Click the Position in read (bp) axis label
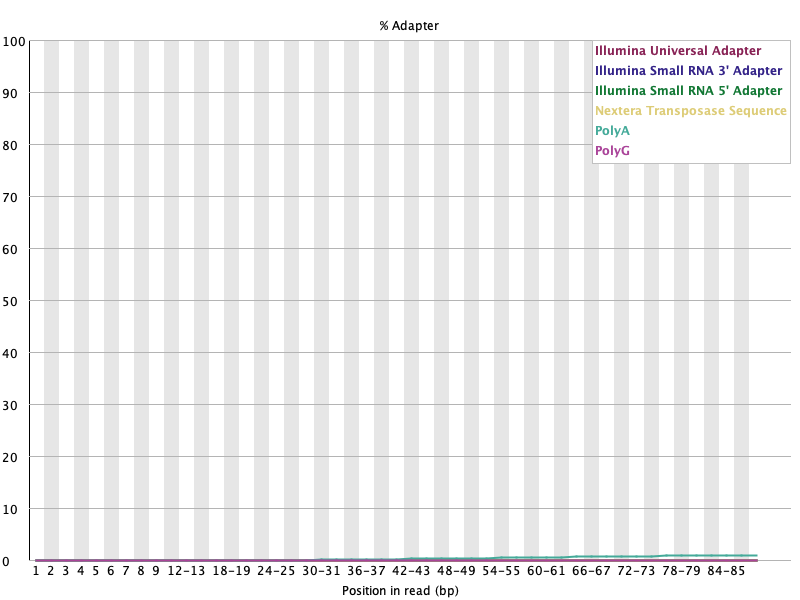 point(400,591)
